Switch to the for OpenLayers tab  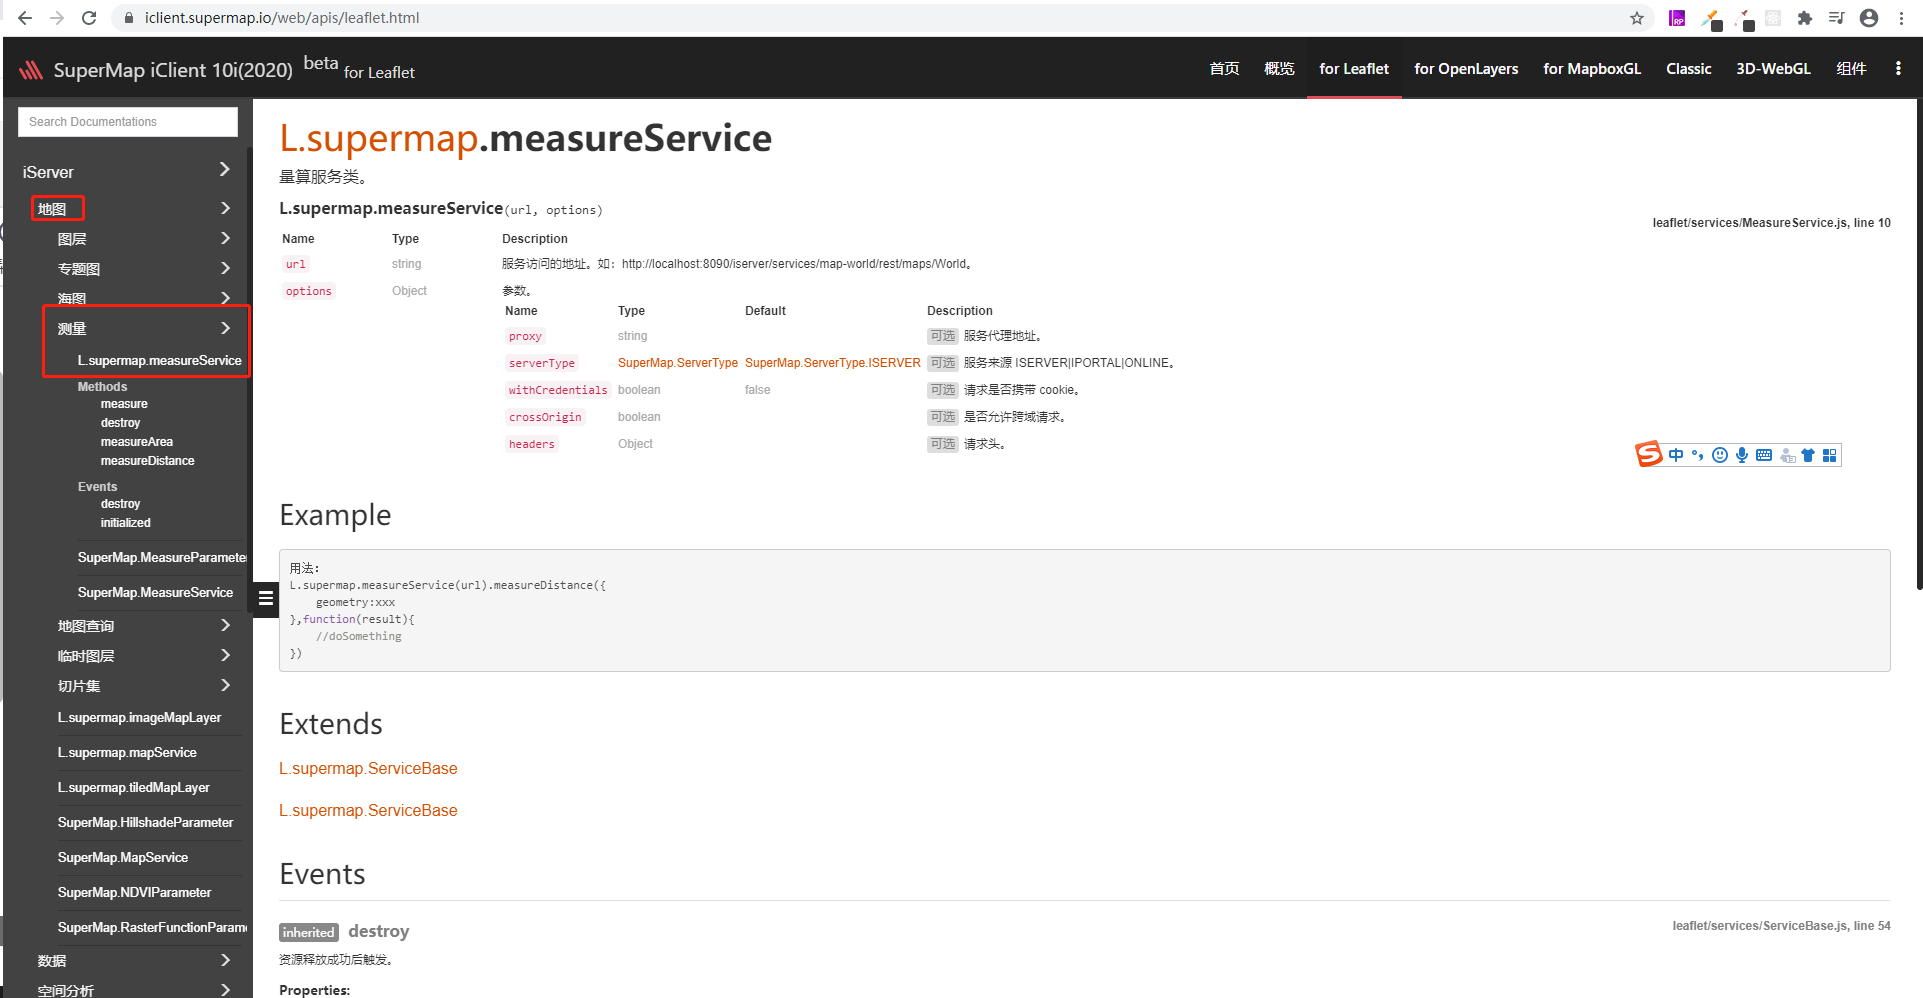point(1466,68)
